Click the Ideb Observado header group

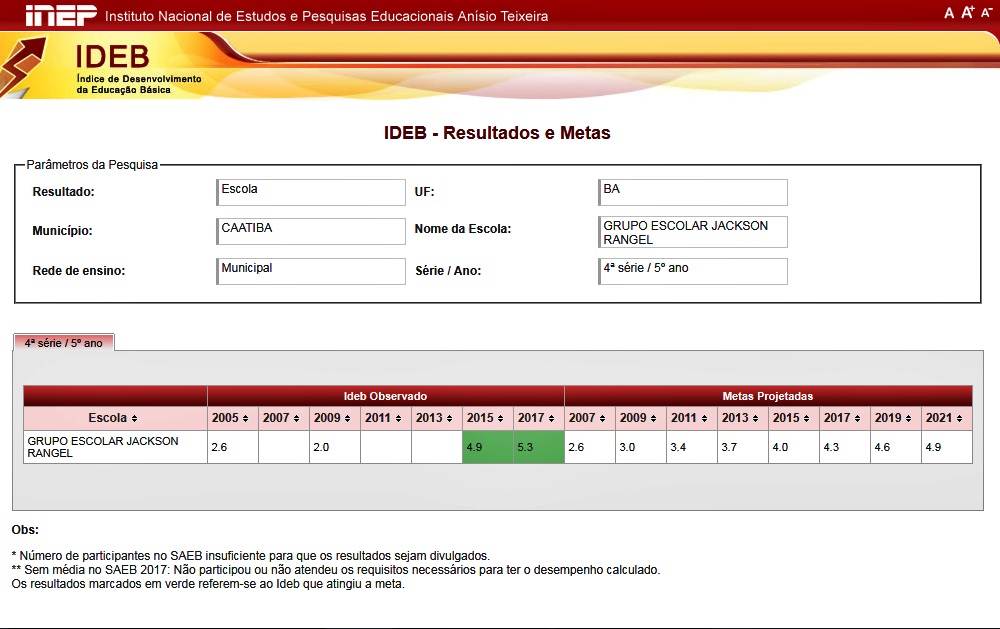385,396
